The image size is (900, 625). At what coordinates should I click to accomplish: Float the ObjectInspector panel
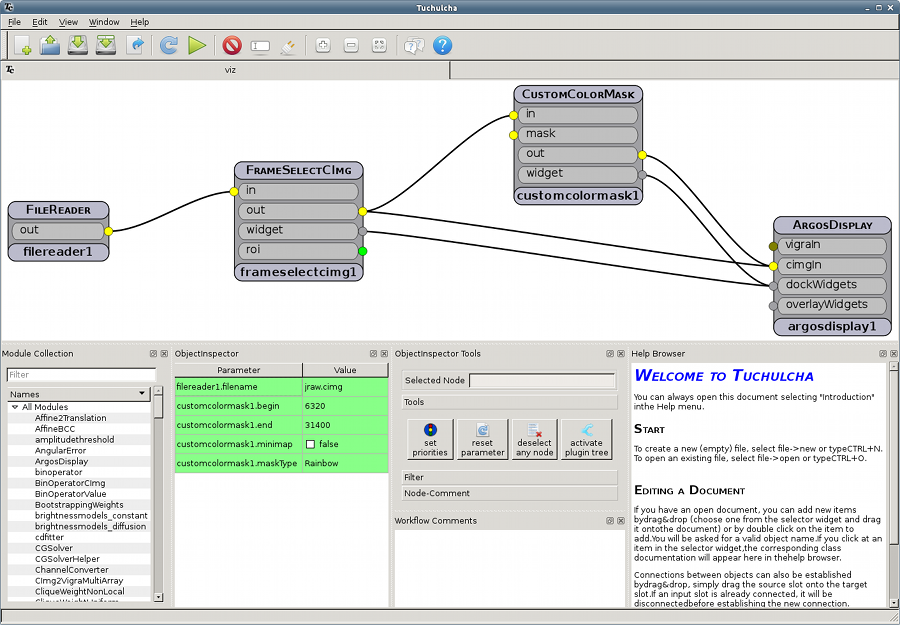pyautogui.click(x=373, y=354)
